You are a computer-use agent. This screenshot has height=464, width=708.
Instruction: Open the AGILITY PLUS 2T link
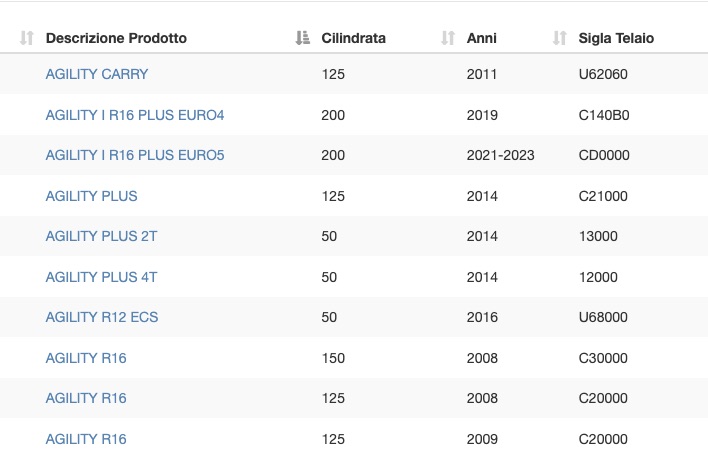click(x=101, y=236)
